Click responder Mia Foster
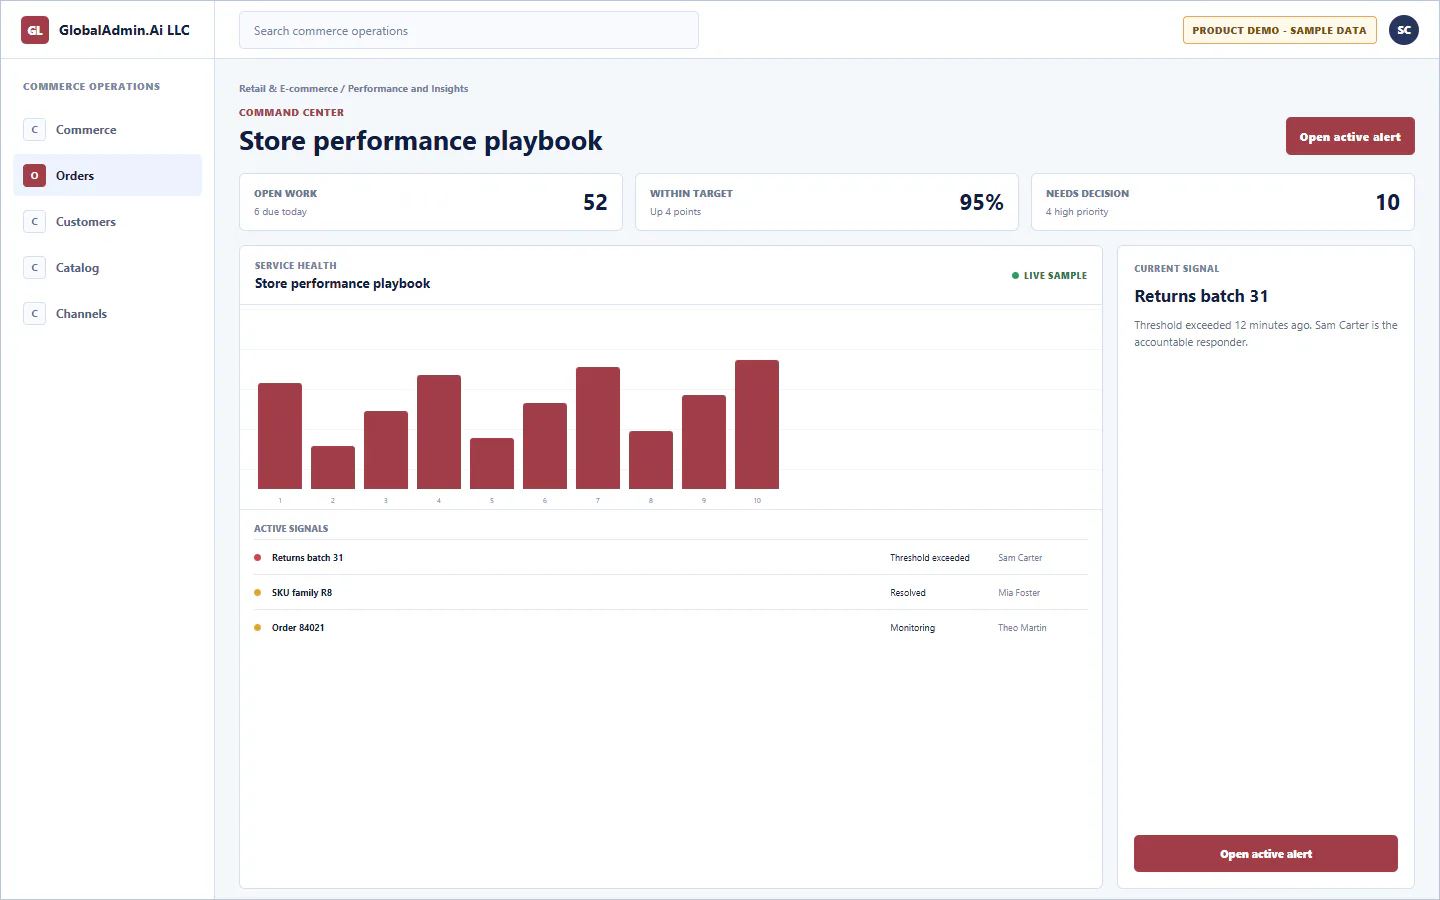1440x900 pixels. (1019, 593)
